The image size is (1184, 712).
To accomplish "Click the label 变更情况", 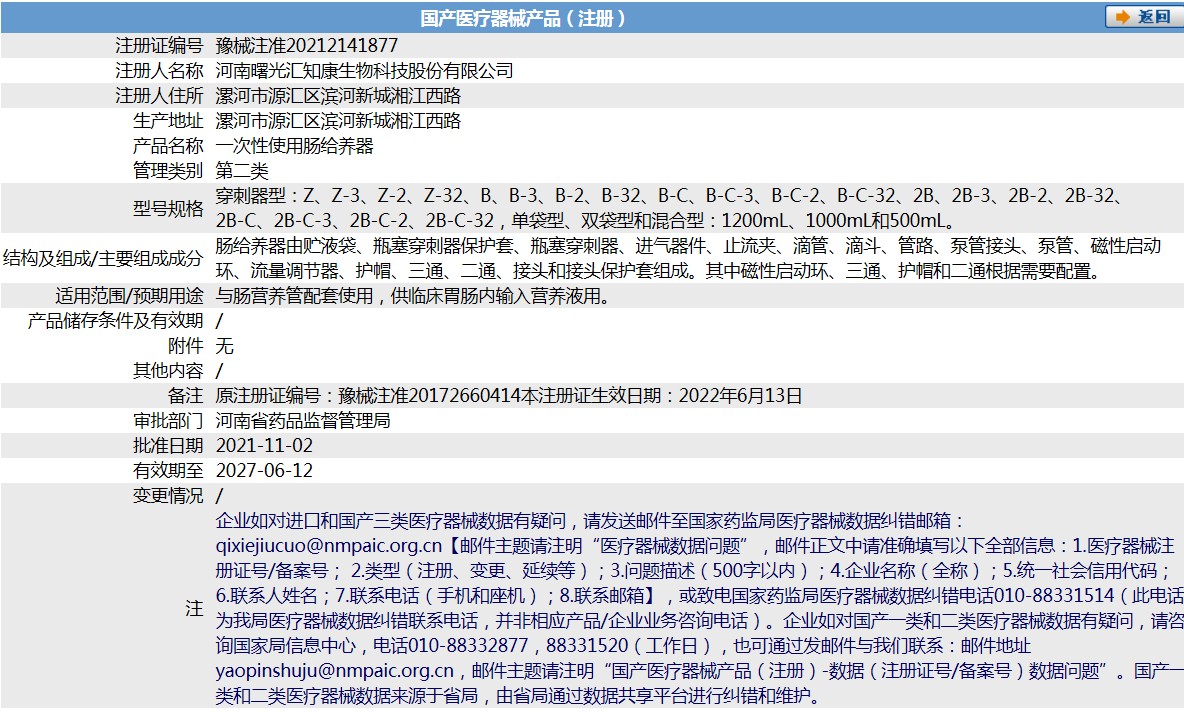I will click(168, 495).
